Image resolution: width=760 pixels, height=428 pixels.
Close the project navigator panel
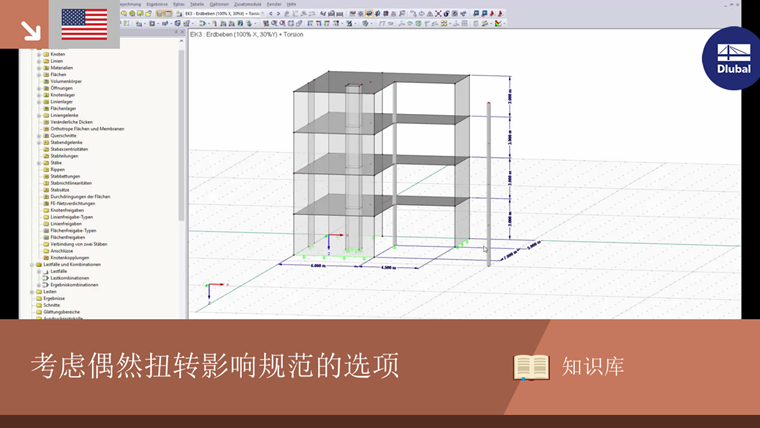click(x=182, y=32)
